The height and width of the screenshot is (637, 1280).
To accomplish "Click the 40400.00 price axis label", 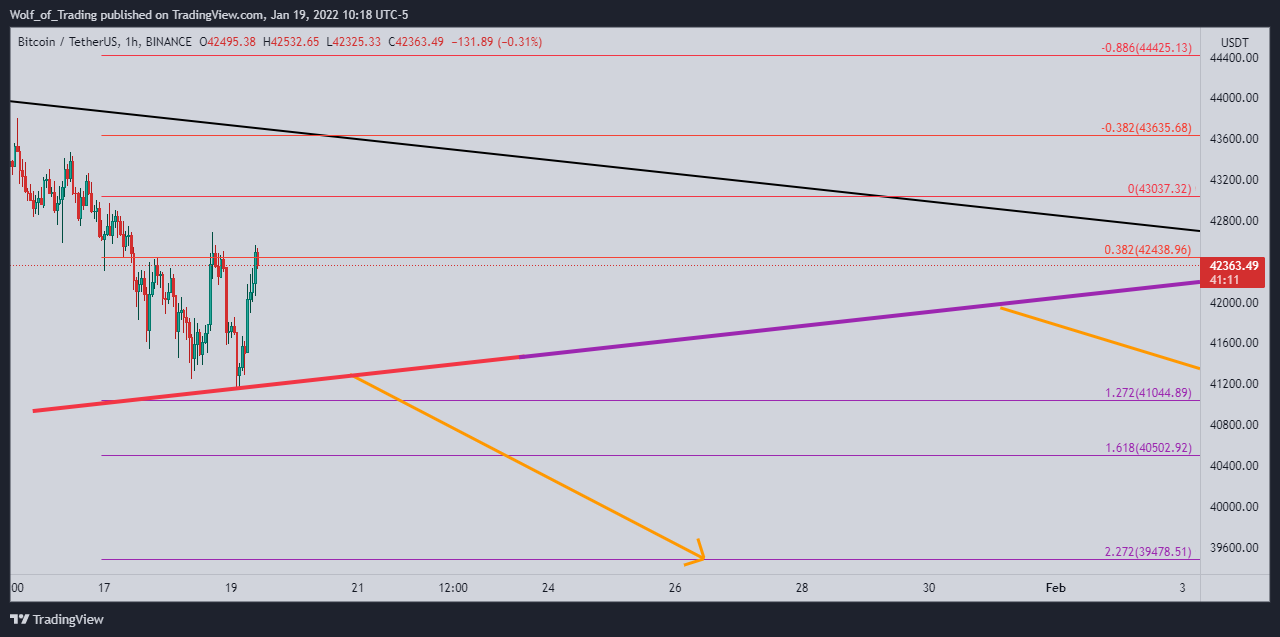I will click(x=1233, y=466).
